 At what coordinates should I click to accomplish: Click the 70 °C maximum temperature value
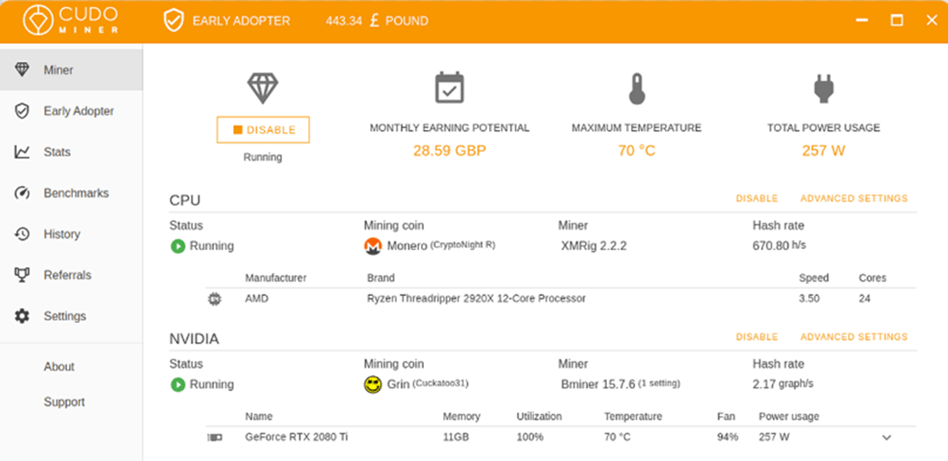[637, 151]
